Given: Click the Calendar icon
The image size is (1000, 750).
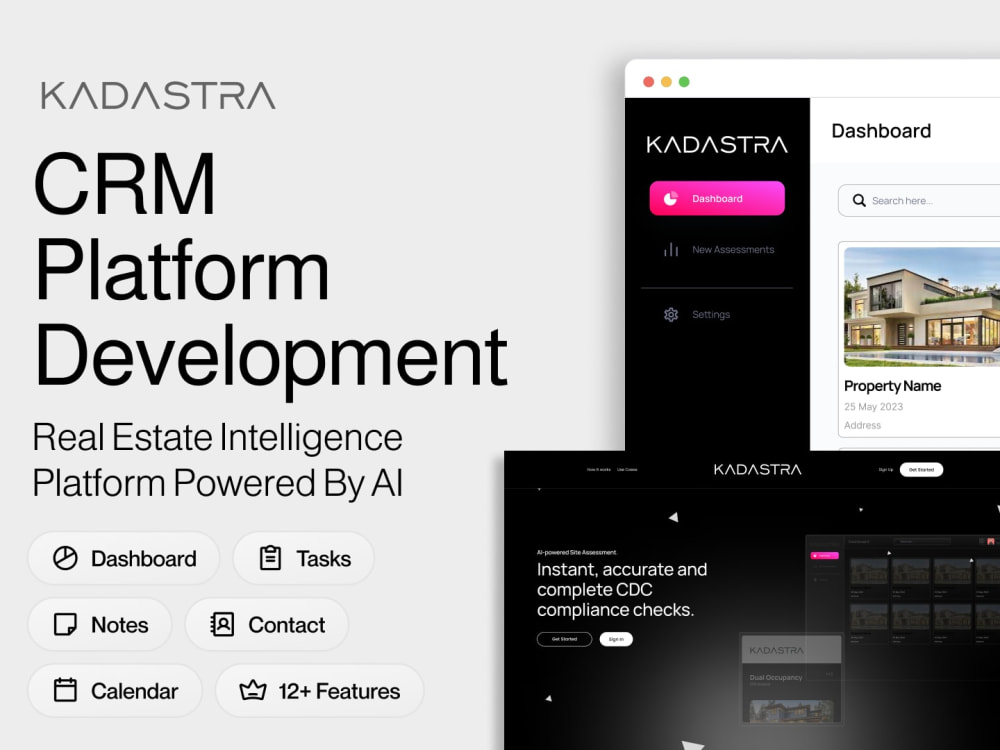Looking at the screenshot, I should click(64, 690).
